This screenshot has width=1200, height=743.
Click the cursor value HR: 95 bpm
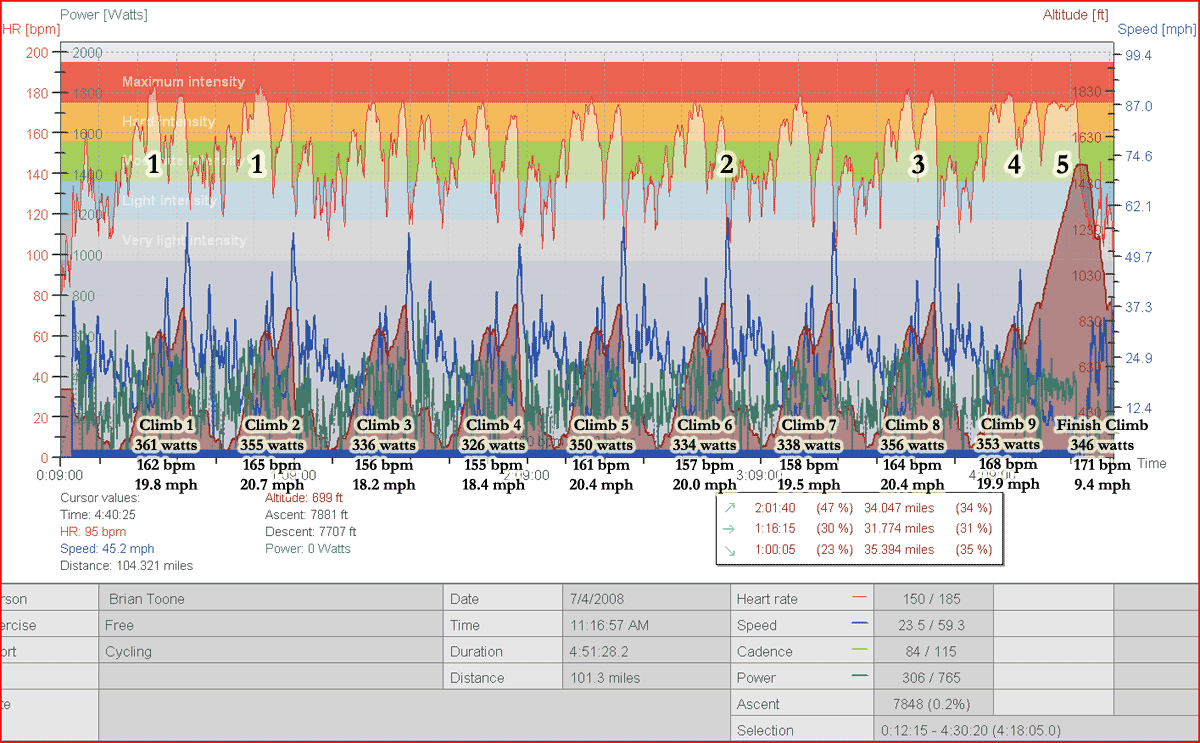point(93,531)
